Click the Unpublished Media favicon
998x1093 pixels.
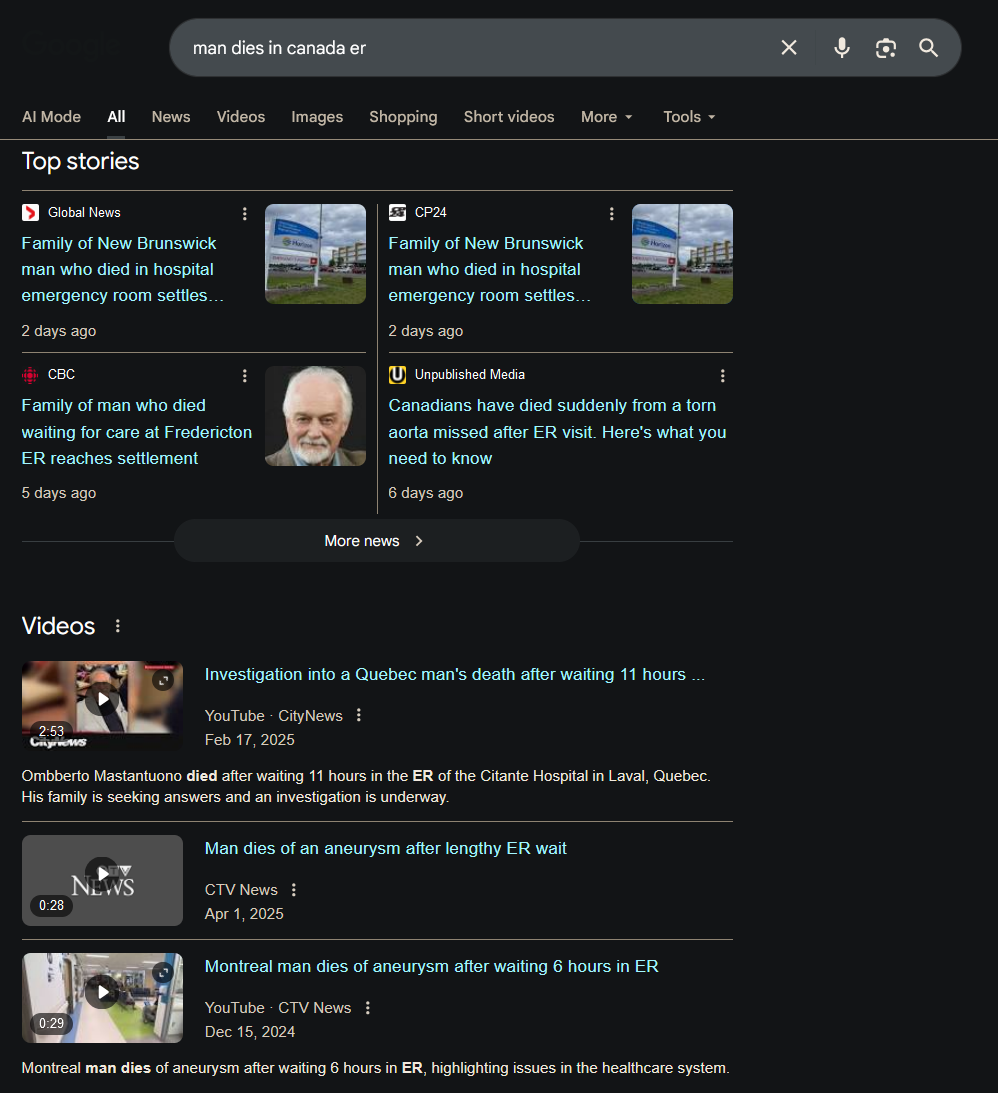pyautogui.click(x=397, y=375)
